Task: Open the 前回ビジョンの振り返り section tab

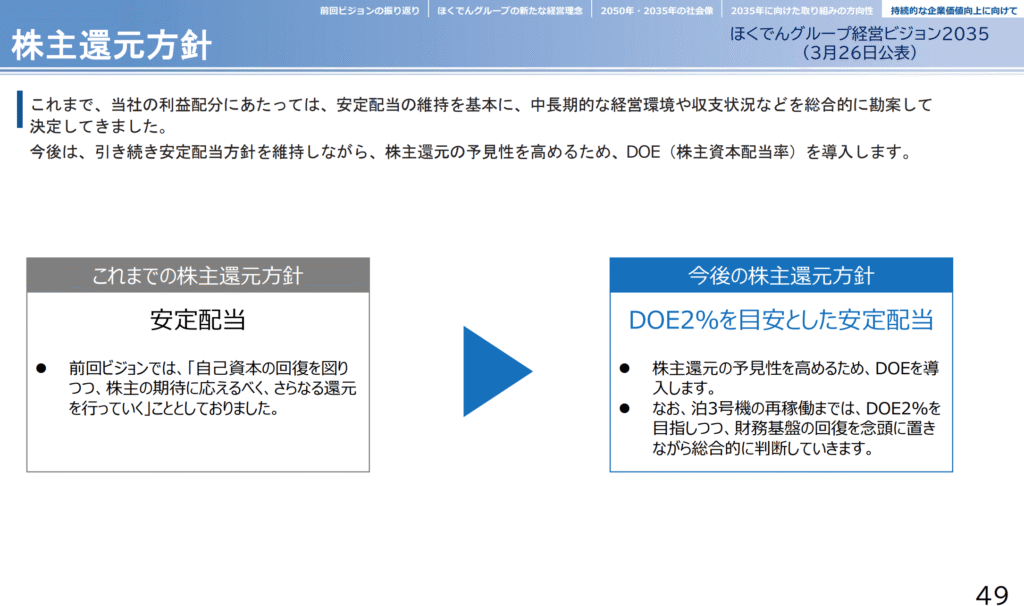Action: (370, 10)
